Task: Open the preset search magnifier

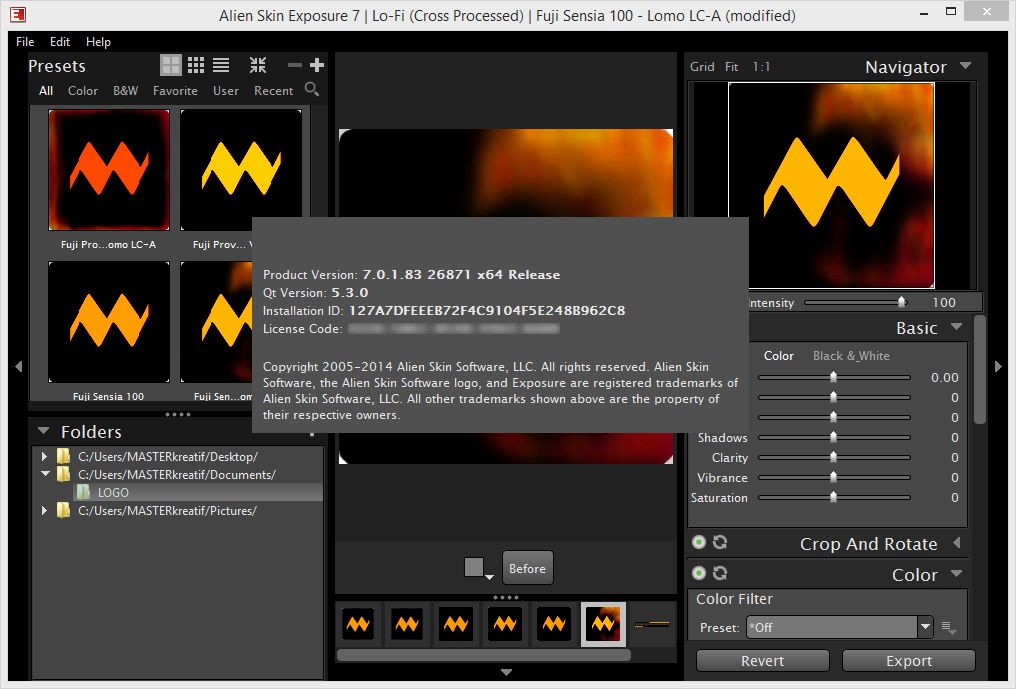Action: (x=312, y=89)
